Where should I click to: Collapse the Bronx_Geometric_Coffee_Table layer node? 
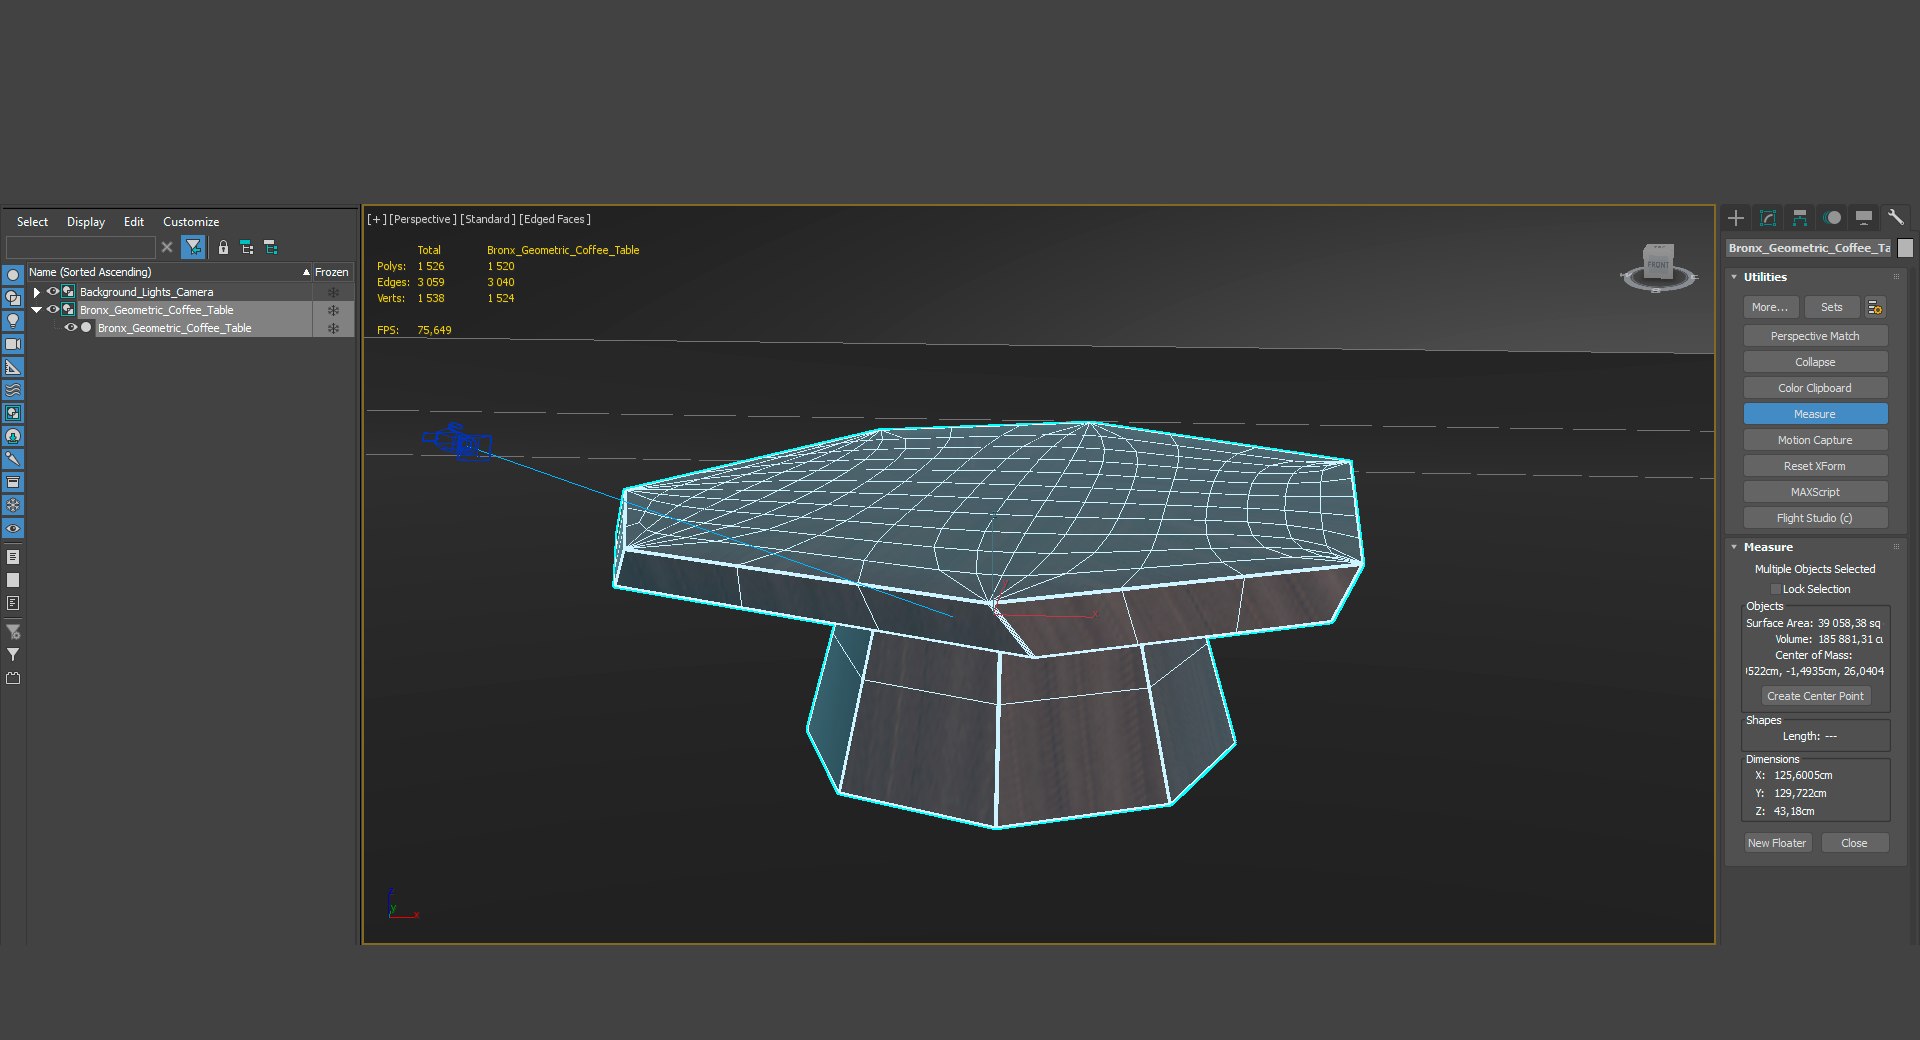[37, 310]
